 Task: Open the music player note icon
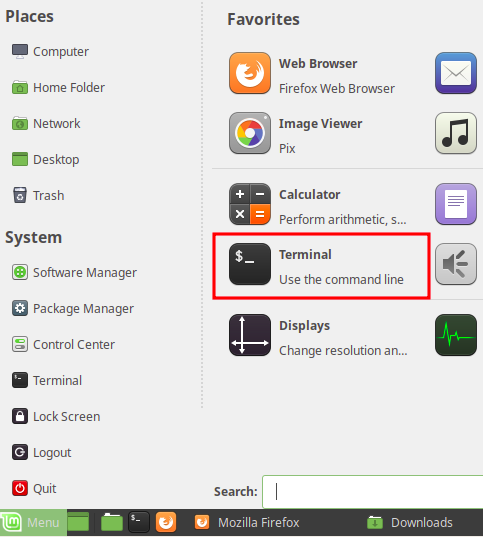456,133
